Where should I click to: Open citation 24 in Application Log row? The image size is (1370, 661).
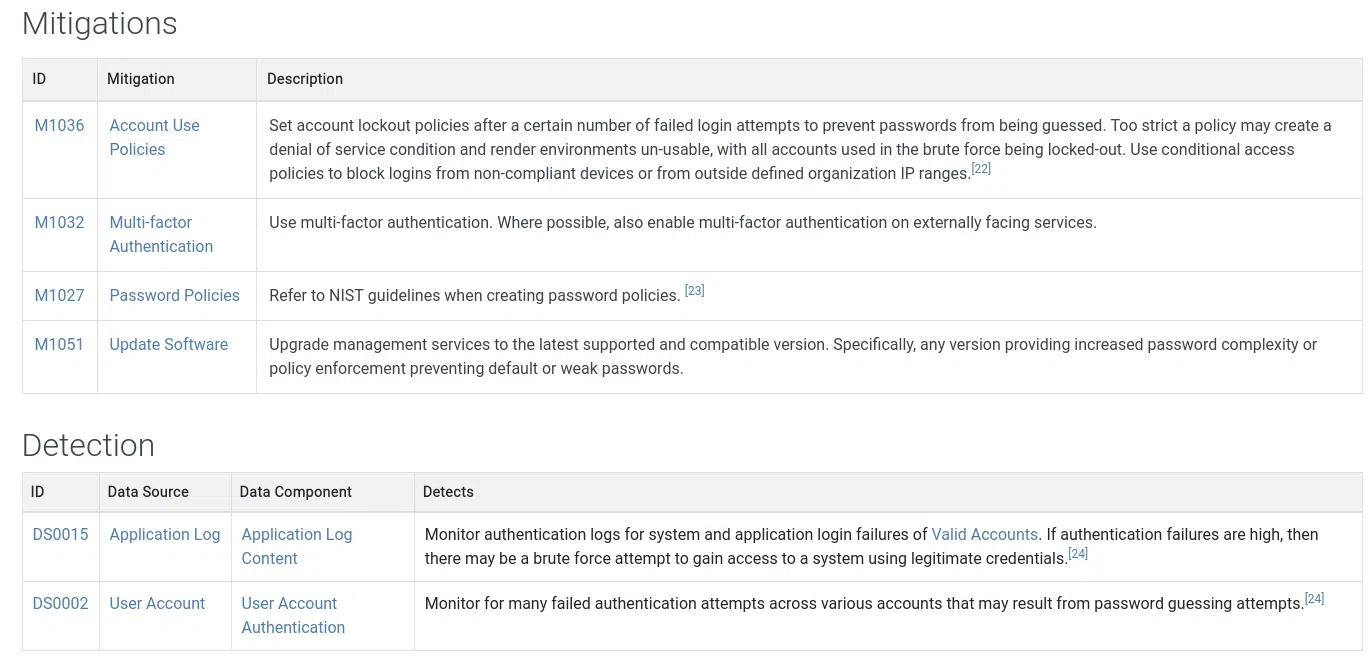1078,554
